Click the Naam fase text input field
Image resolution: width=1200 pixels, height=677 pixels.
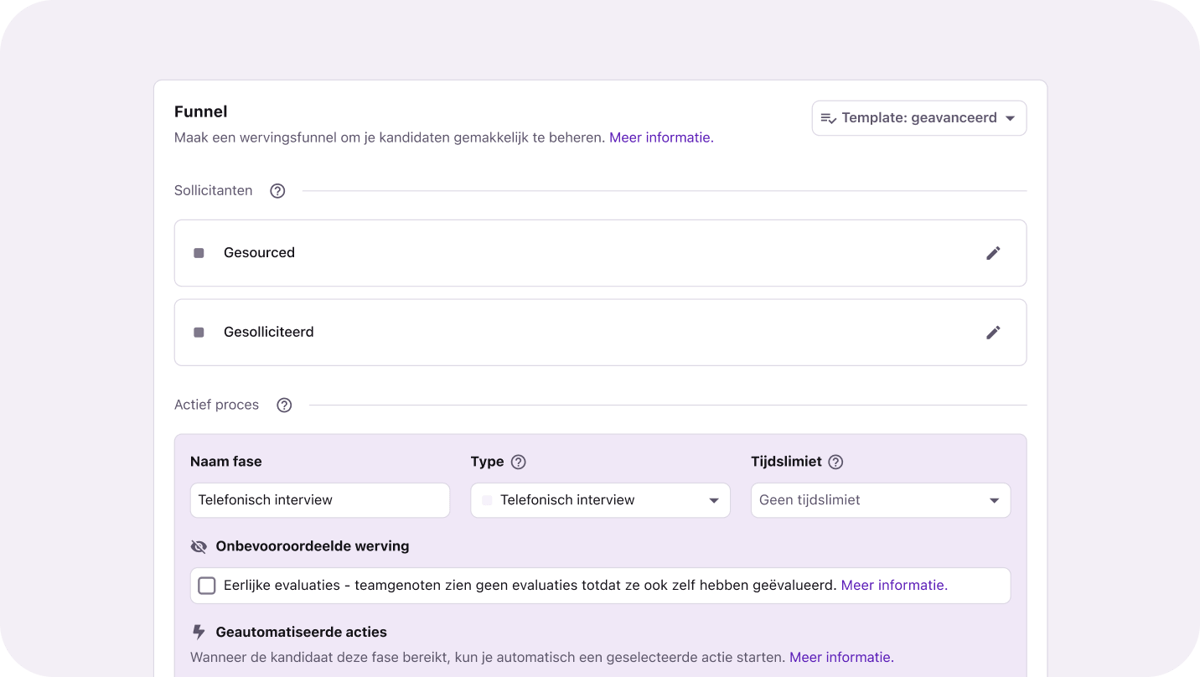(x=320, y=500)
